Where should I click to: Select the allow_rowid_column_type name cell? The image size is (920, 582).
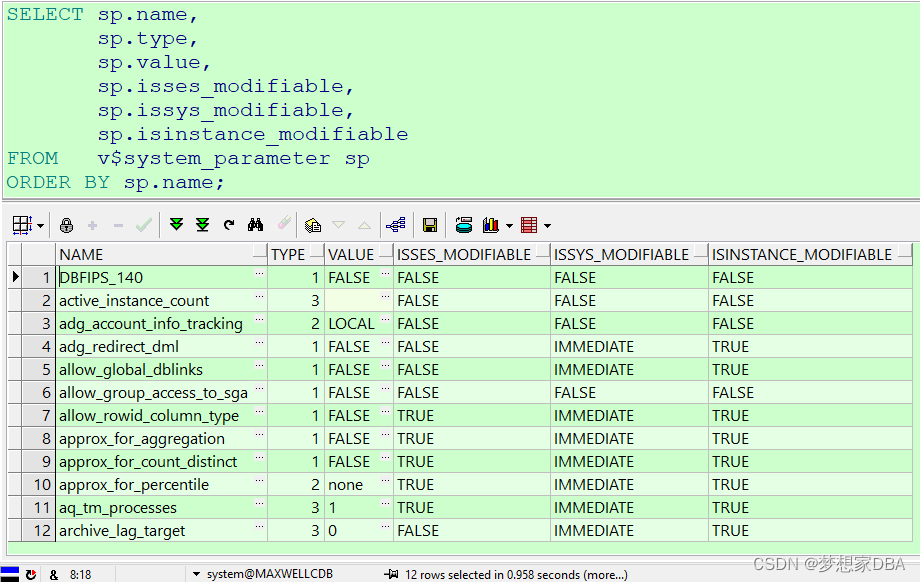coord(161,415)
